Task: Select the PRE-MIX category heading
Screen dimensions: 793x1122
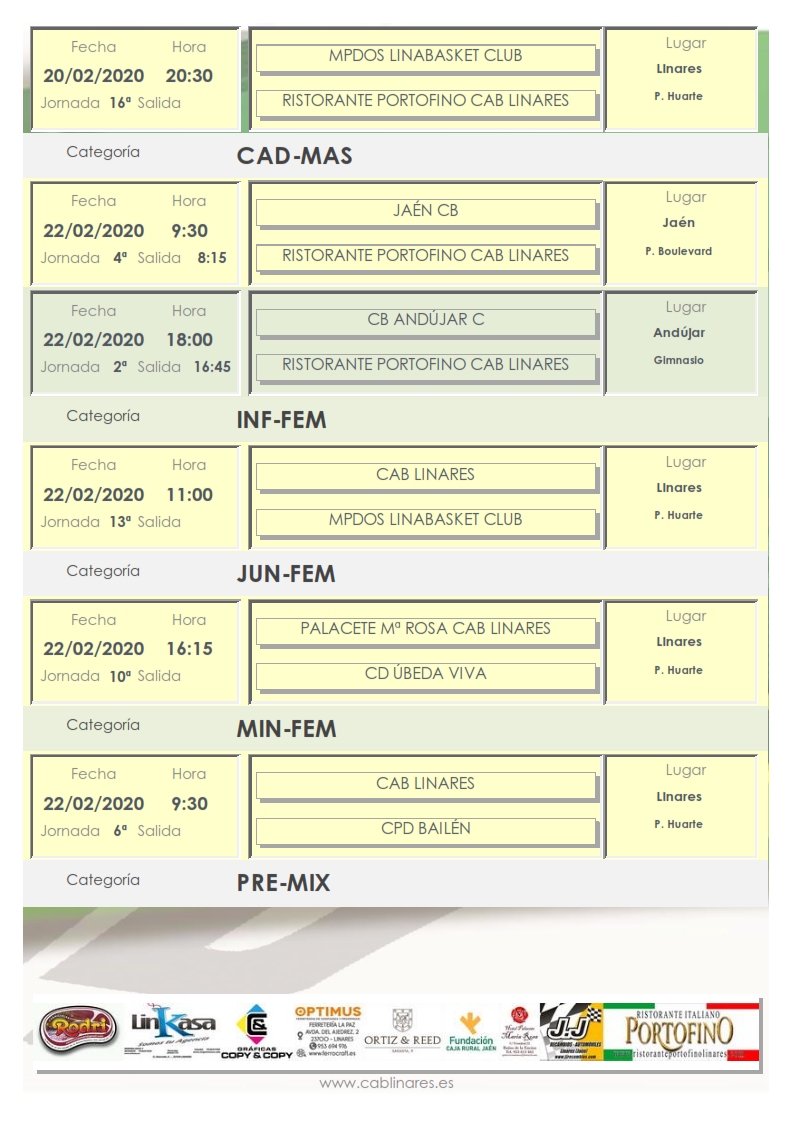Action: coord(283,883)
